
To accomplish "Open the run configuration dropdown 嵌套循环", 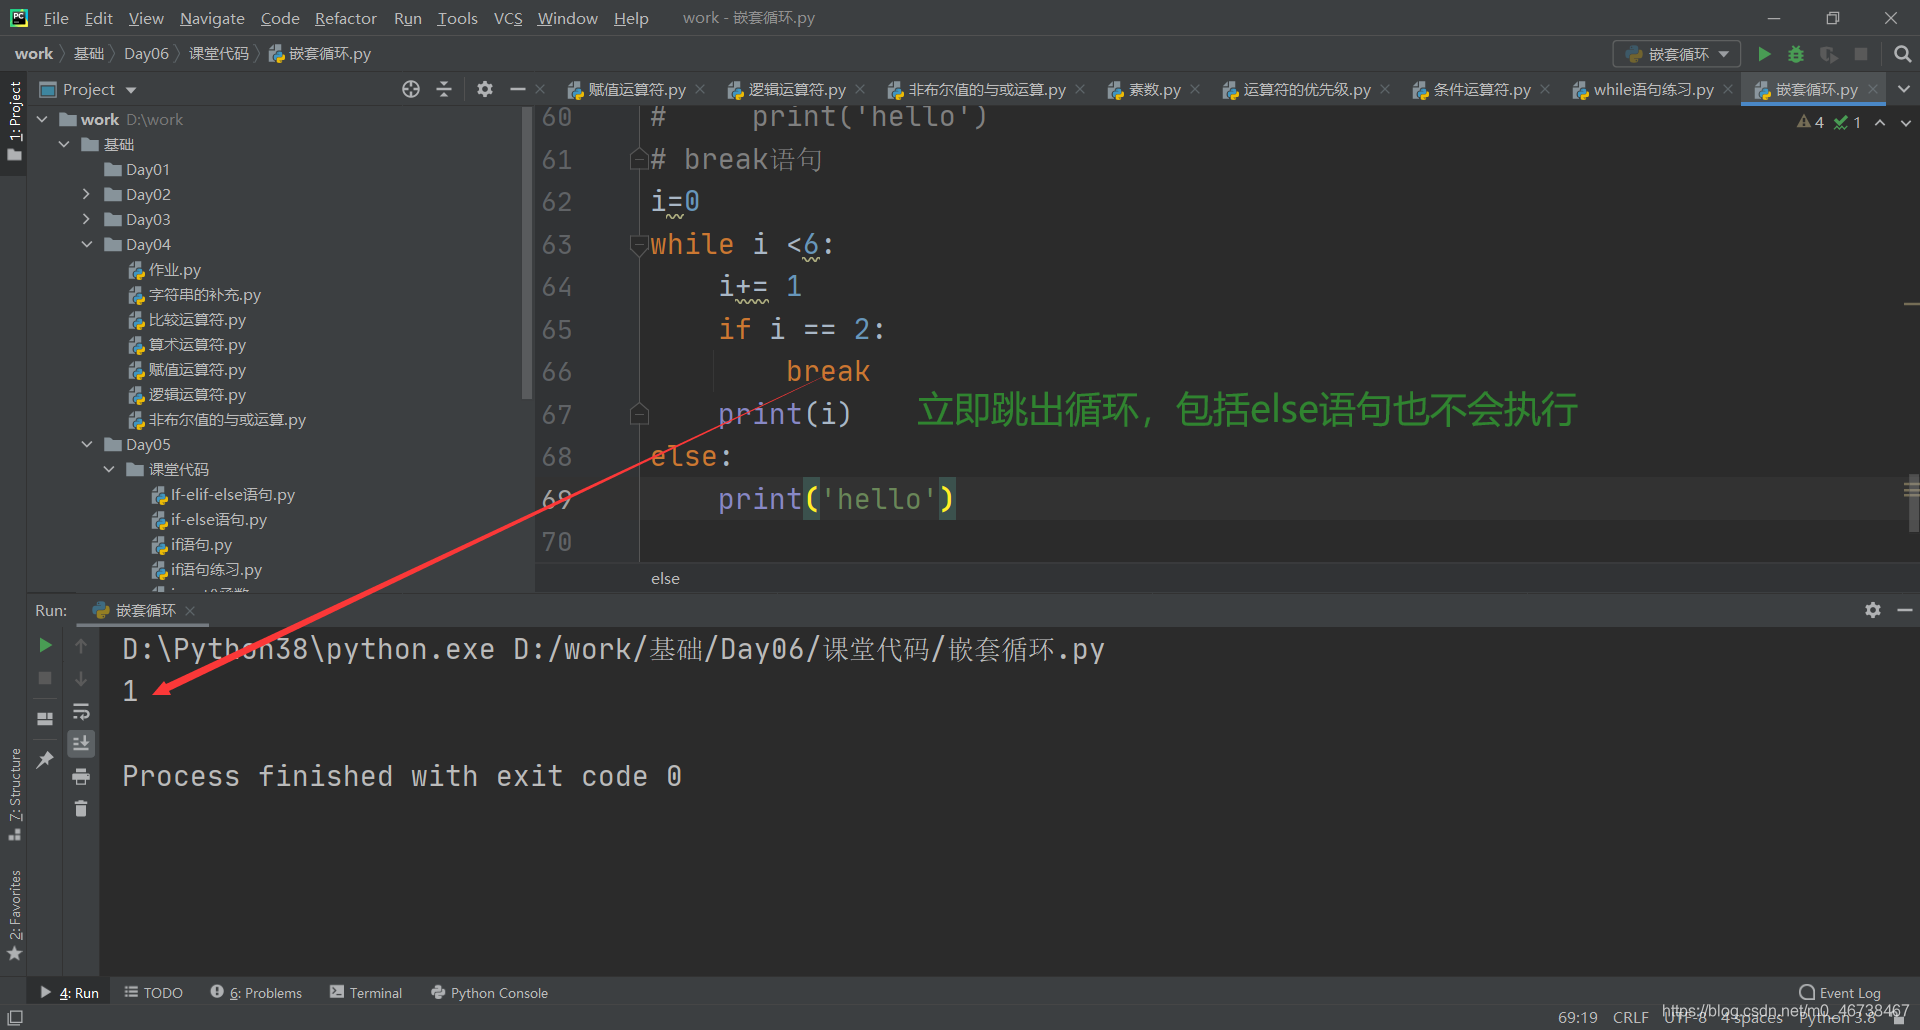I will point(1677,54).
